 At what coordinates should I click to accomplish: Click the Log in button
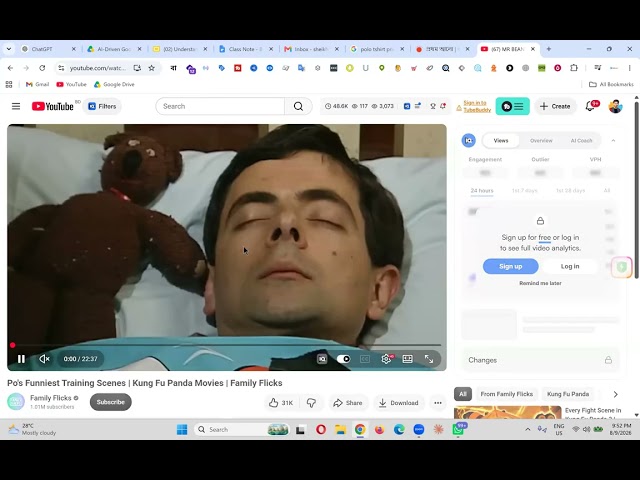(570, 266)
